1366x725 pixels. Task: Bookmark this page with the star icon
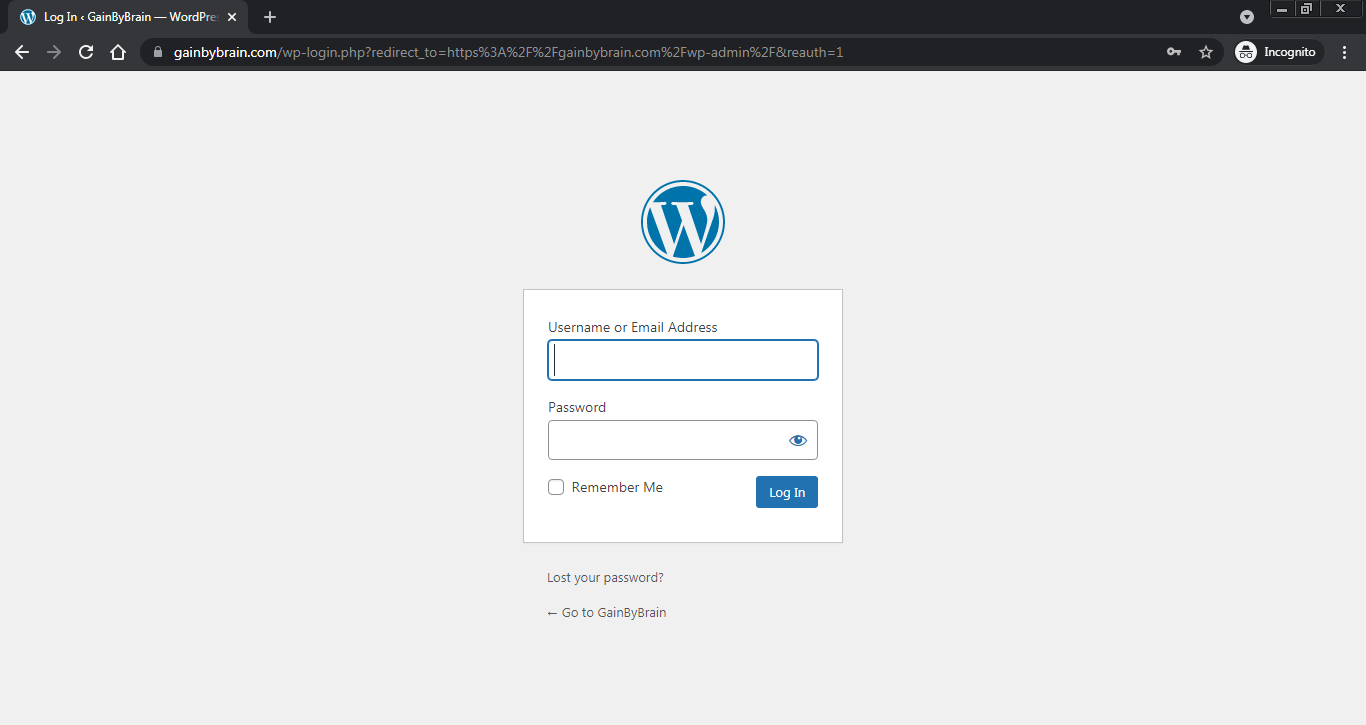click(1206, 52)
